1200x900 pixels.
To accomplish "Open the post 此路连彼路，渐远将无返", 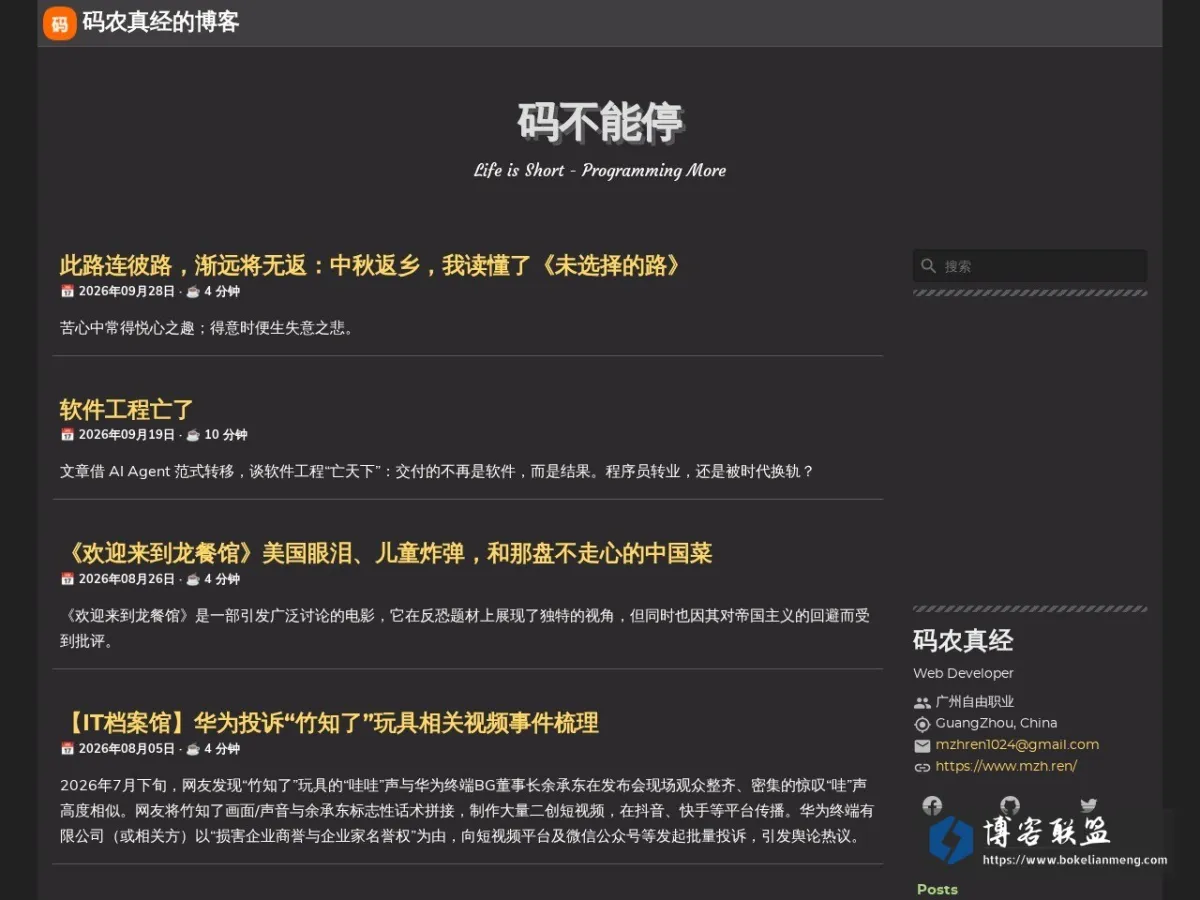I will coord(370,266).
